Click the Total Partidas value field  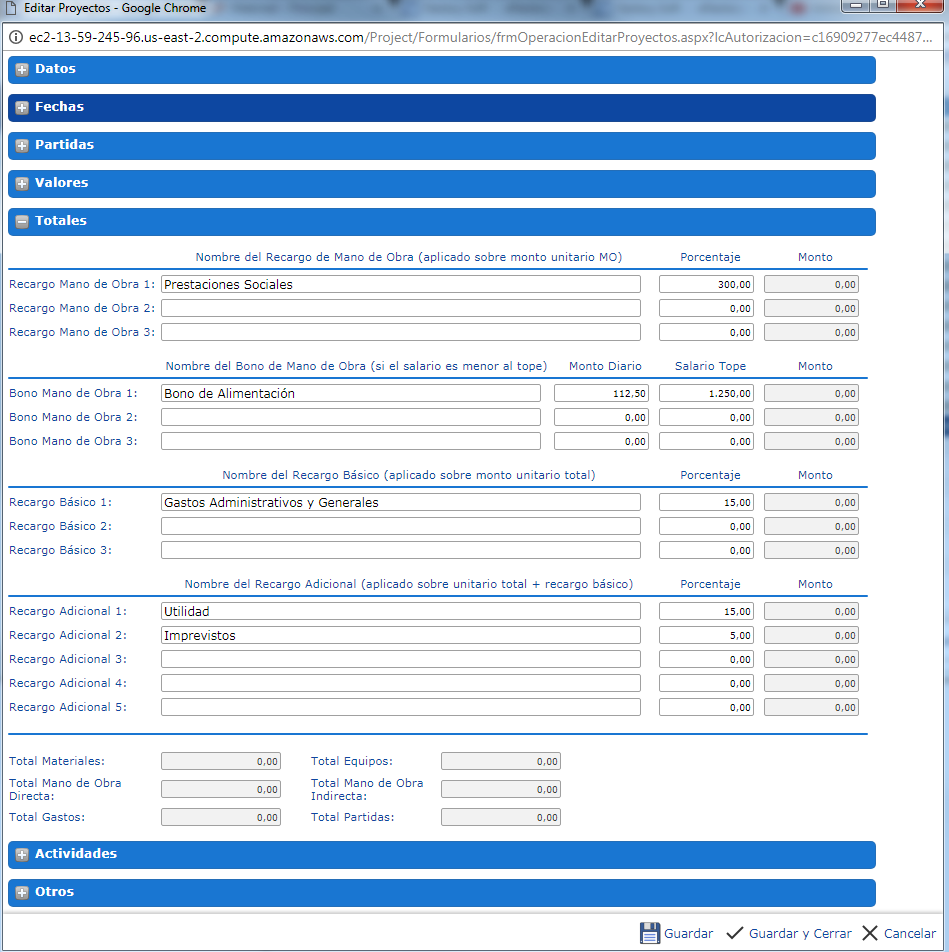pos(501,817)
